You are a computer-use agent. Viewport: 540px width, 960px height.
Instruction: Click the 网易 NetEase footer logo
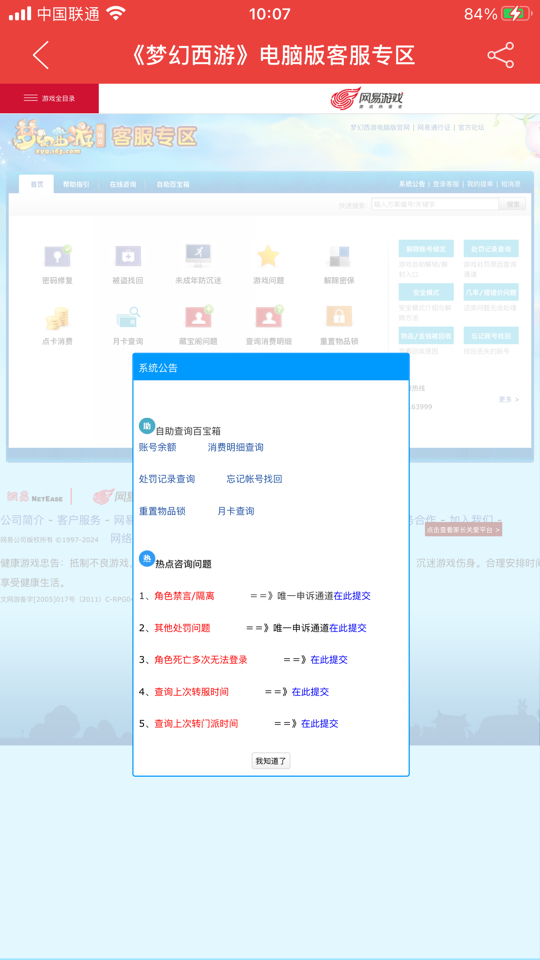[x=35, y=497]
